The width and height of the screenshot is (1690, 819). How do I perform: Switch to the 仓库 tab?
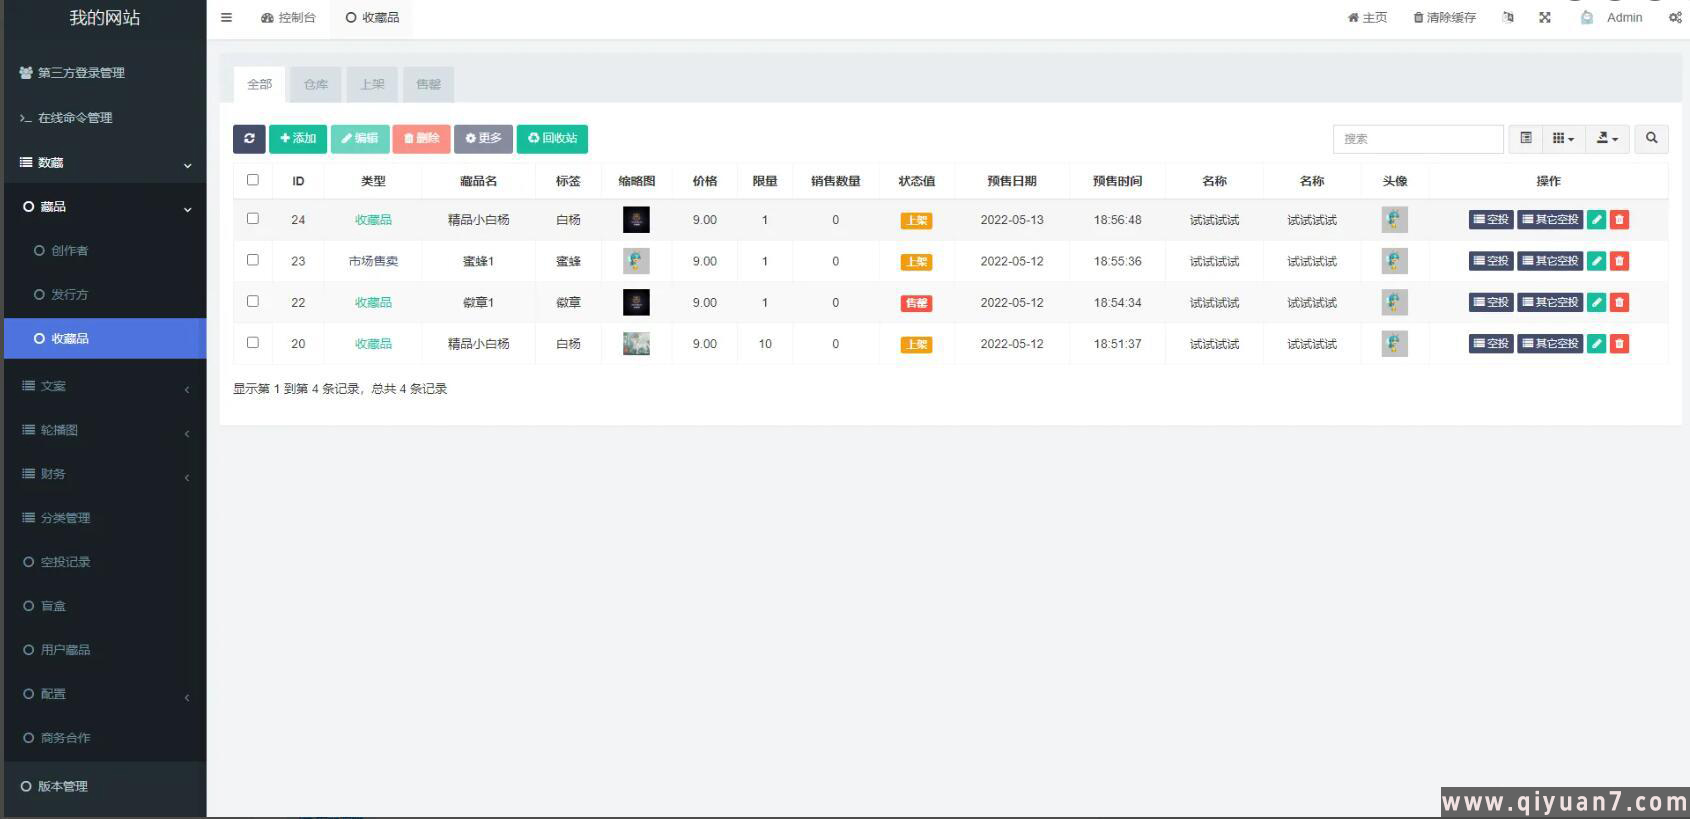pos(316,85)
